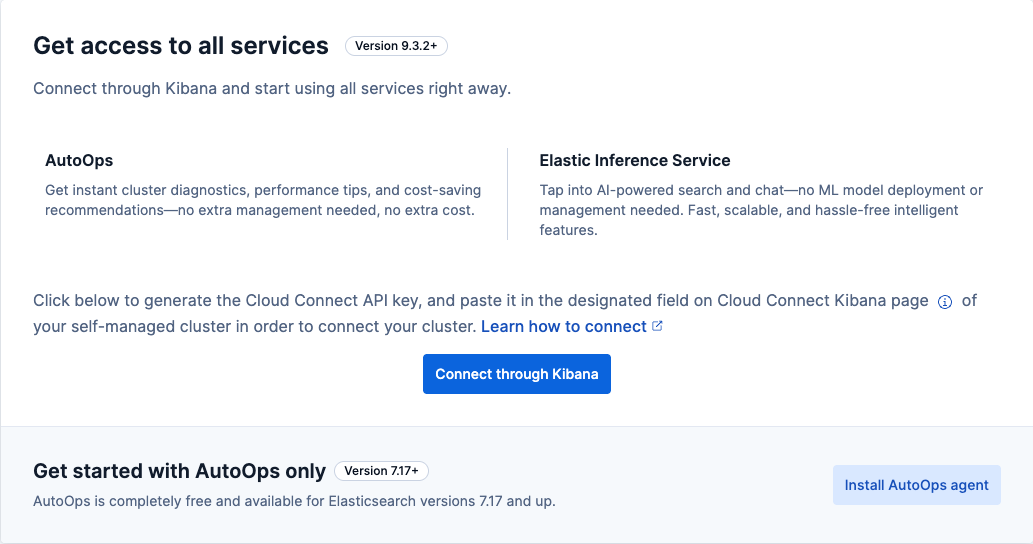Click the external link icon beside Learn how to connect
Screen dimensions: 1033x544
(657, 326)
